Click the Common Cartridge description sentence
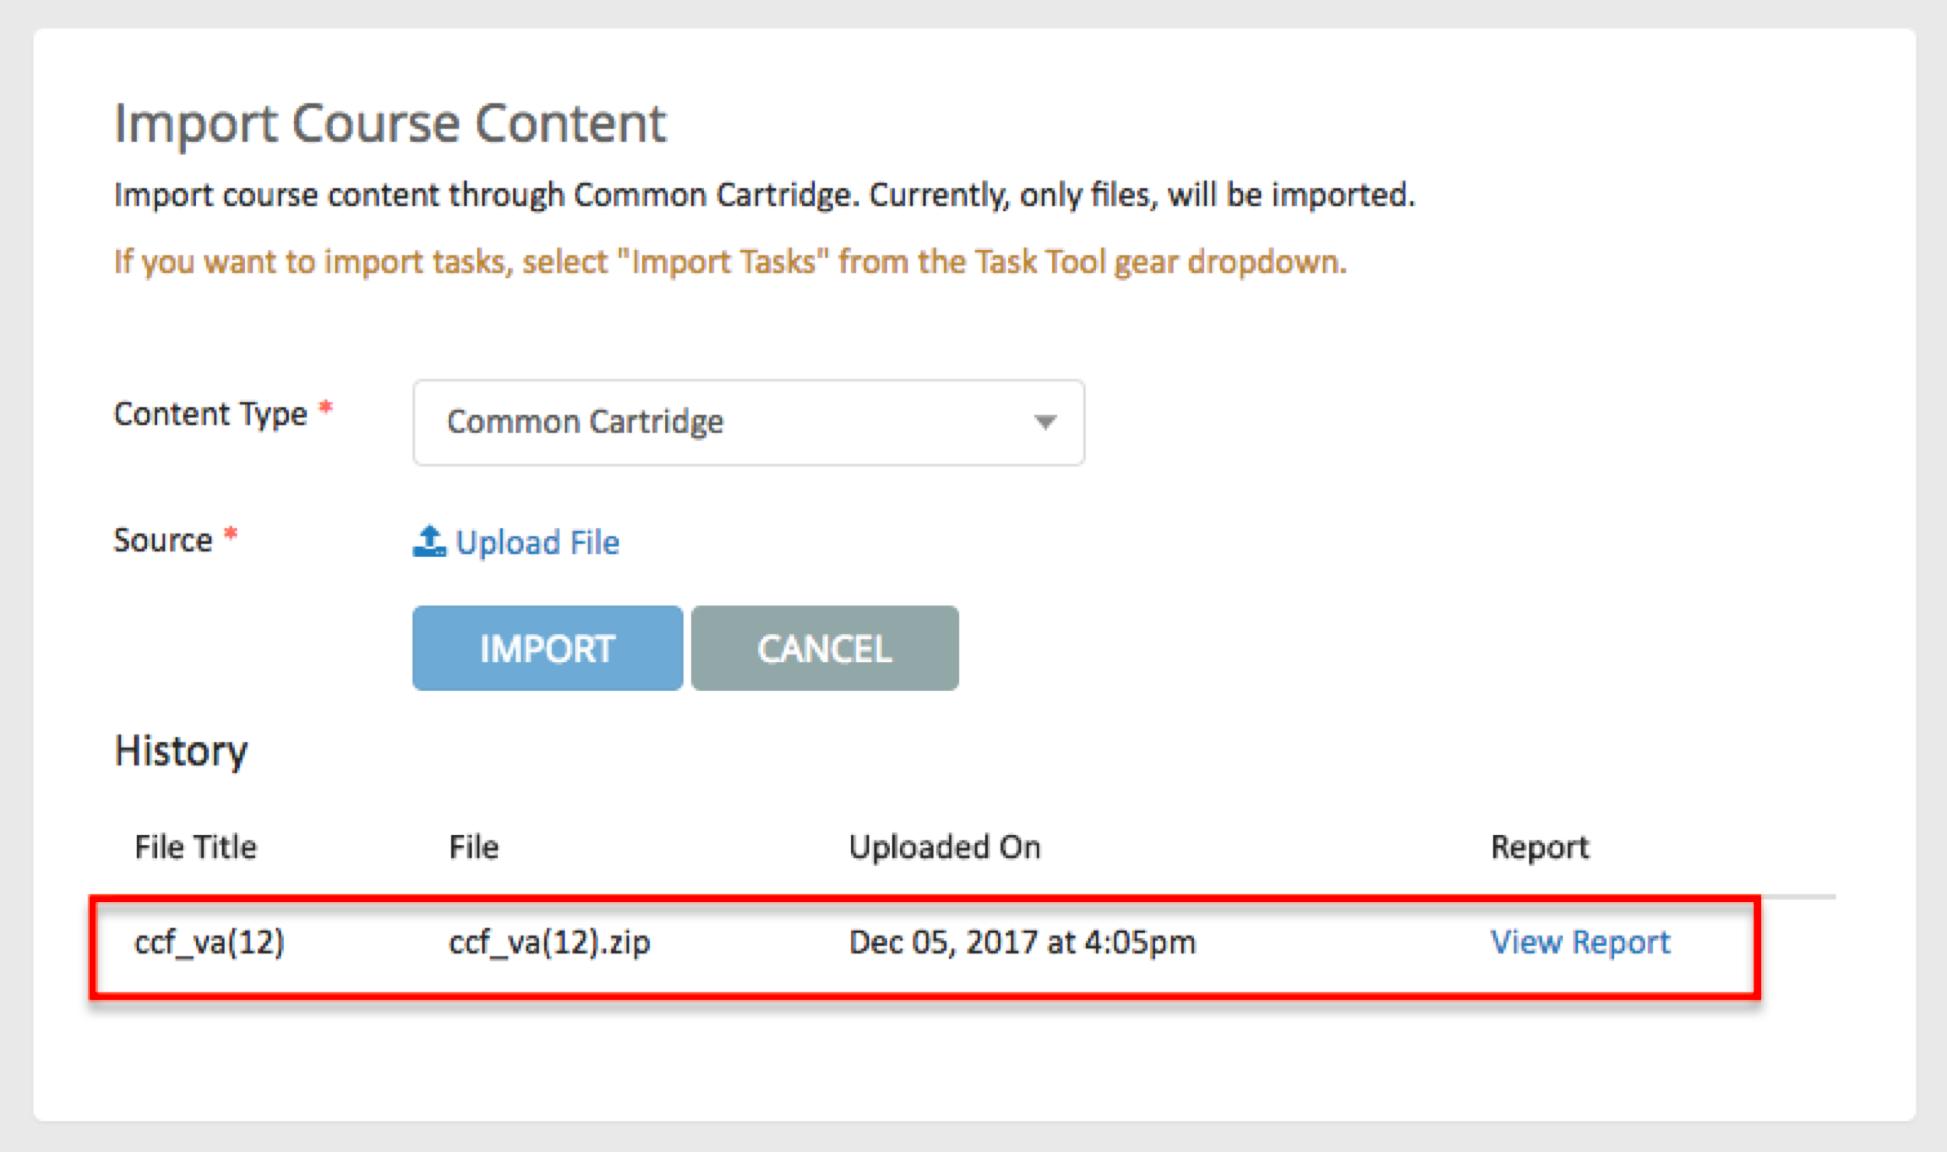 tap(764, 195)
